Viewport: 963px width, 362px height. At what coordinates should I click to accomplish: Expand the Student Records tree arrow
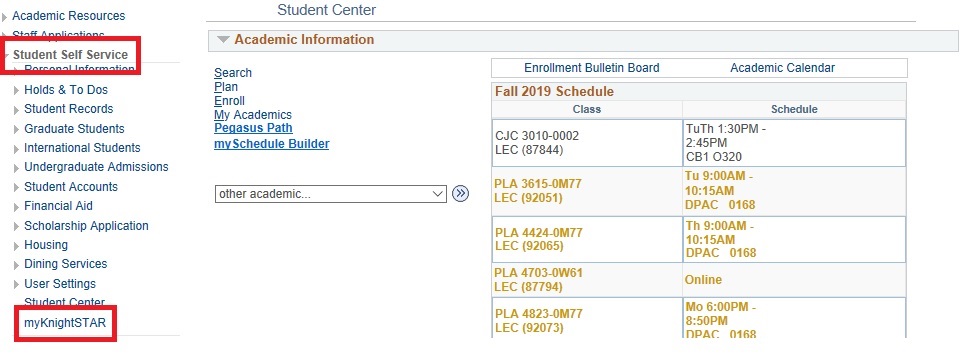tap(17, 109)
